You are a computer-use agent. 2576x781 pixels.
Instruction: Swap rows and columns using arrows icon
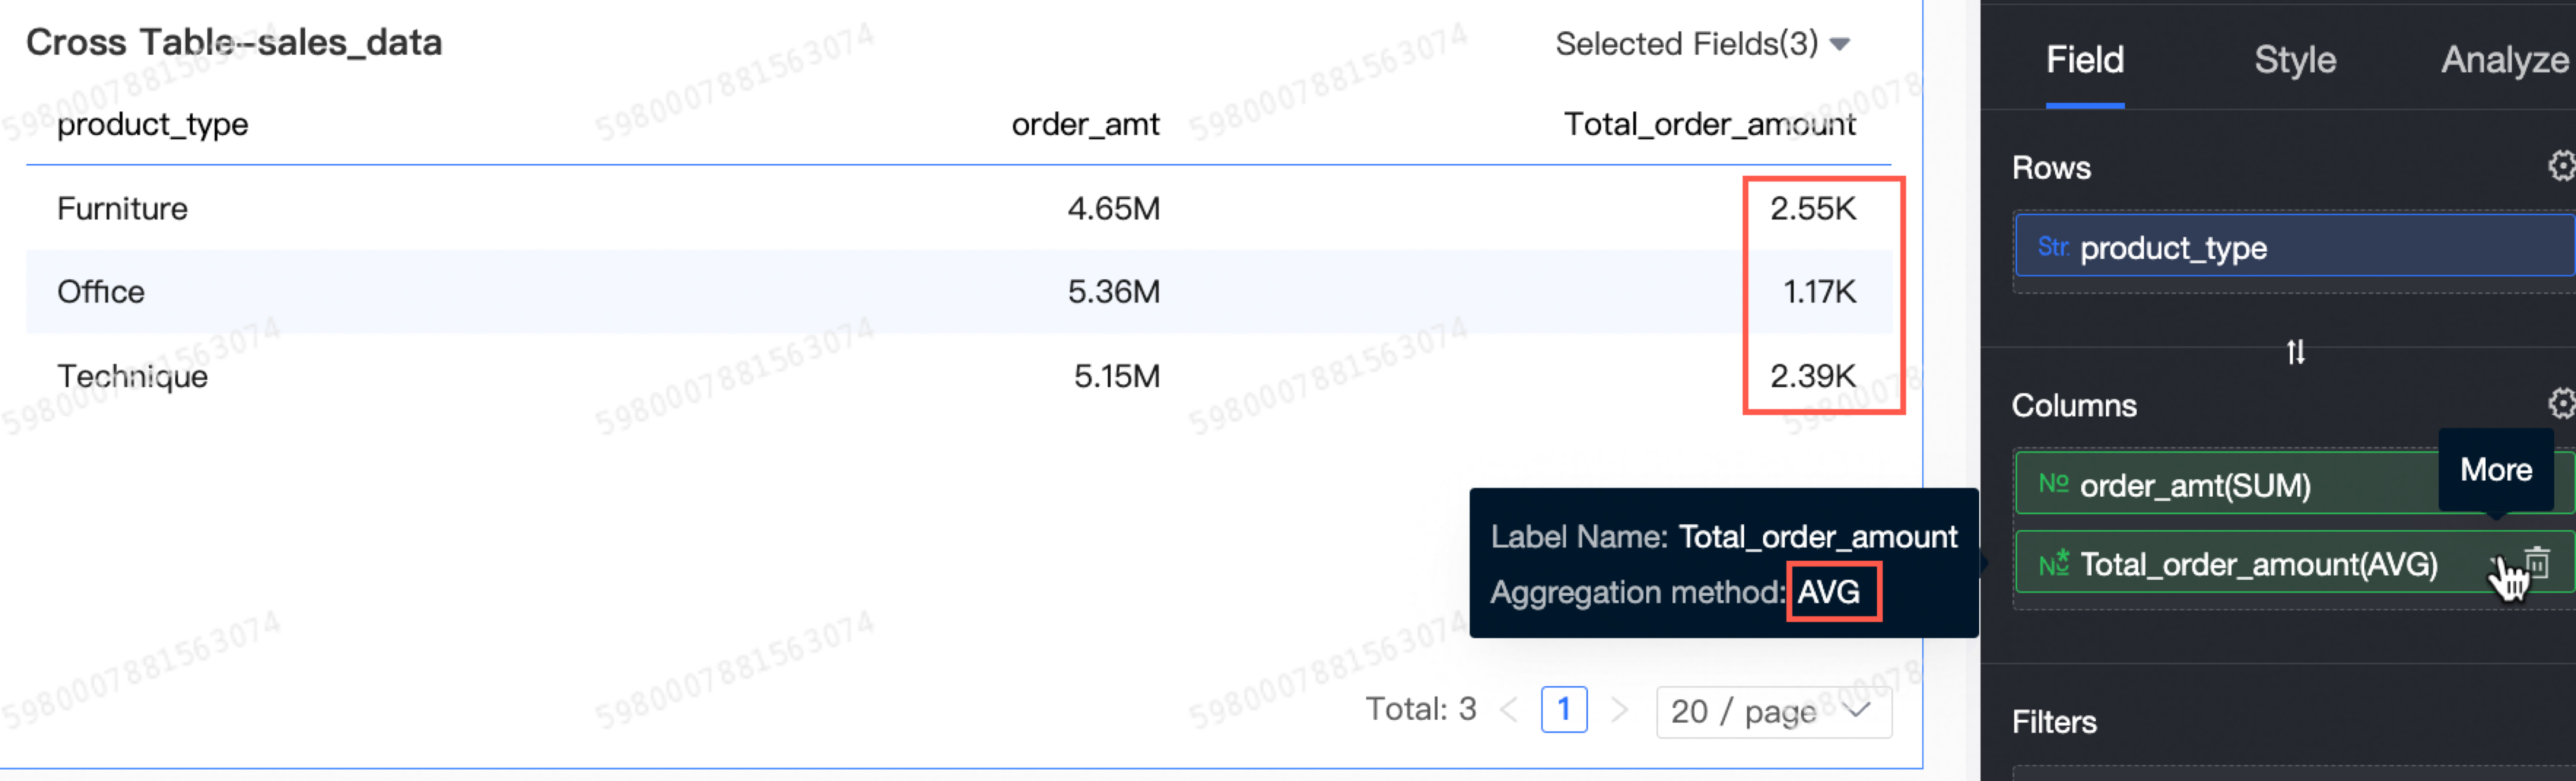(x=2295, y=352)
